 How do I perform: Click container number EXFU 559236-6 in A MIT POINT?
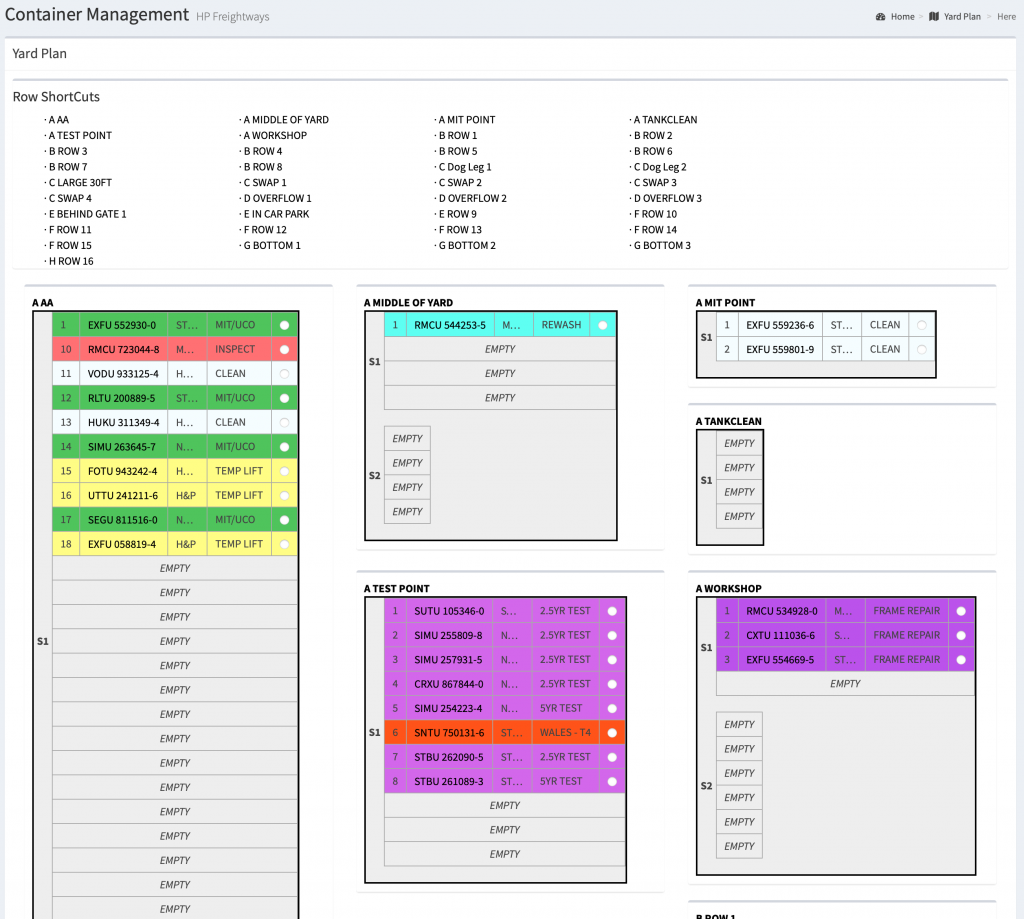pyautogui.click(x=779, y=324)
